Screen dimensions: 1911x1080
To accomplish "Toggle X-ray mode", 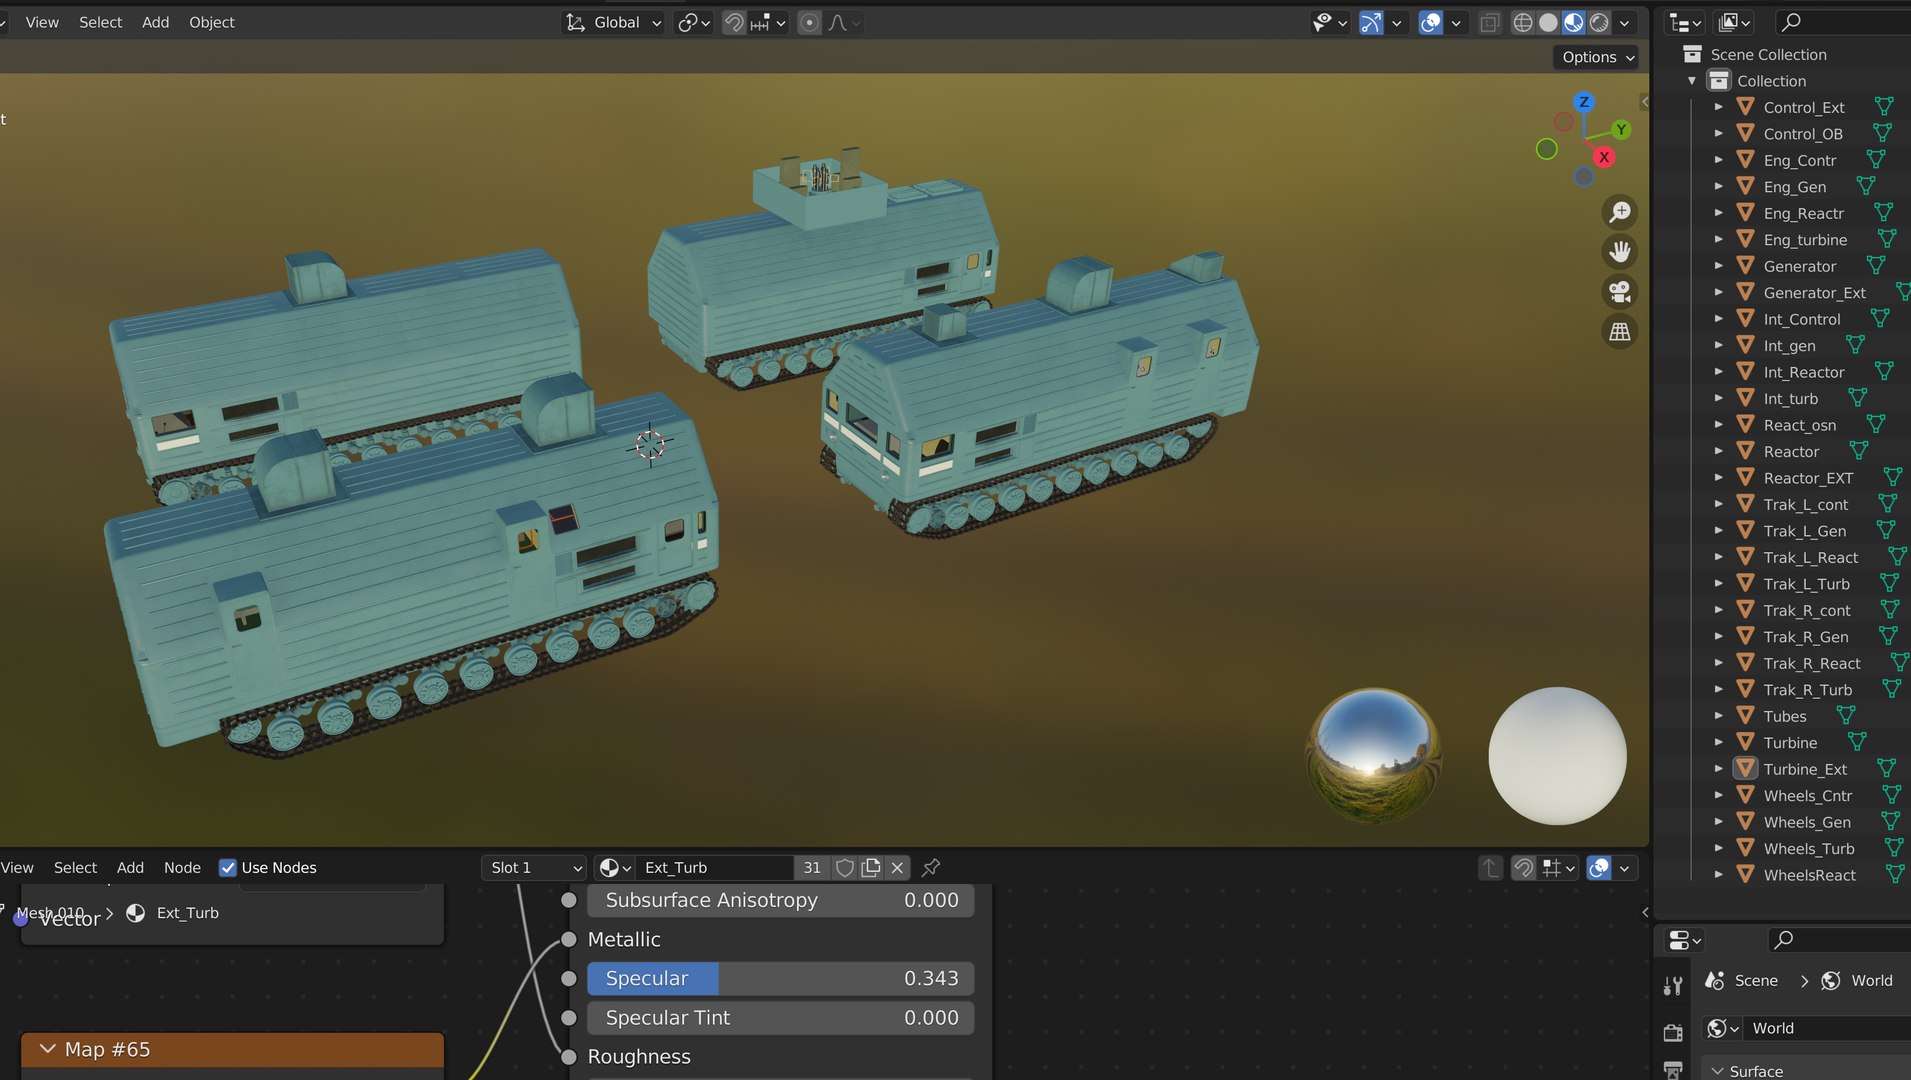I will pos(1490,22).
